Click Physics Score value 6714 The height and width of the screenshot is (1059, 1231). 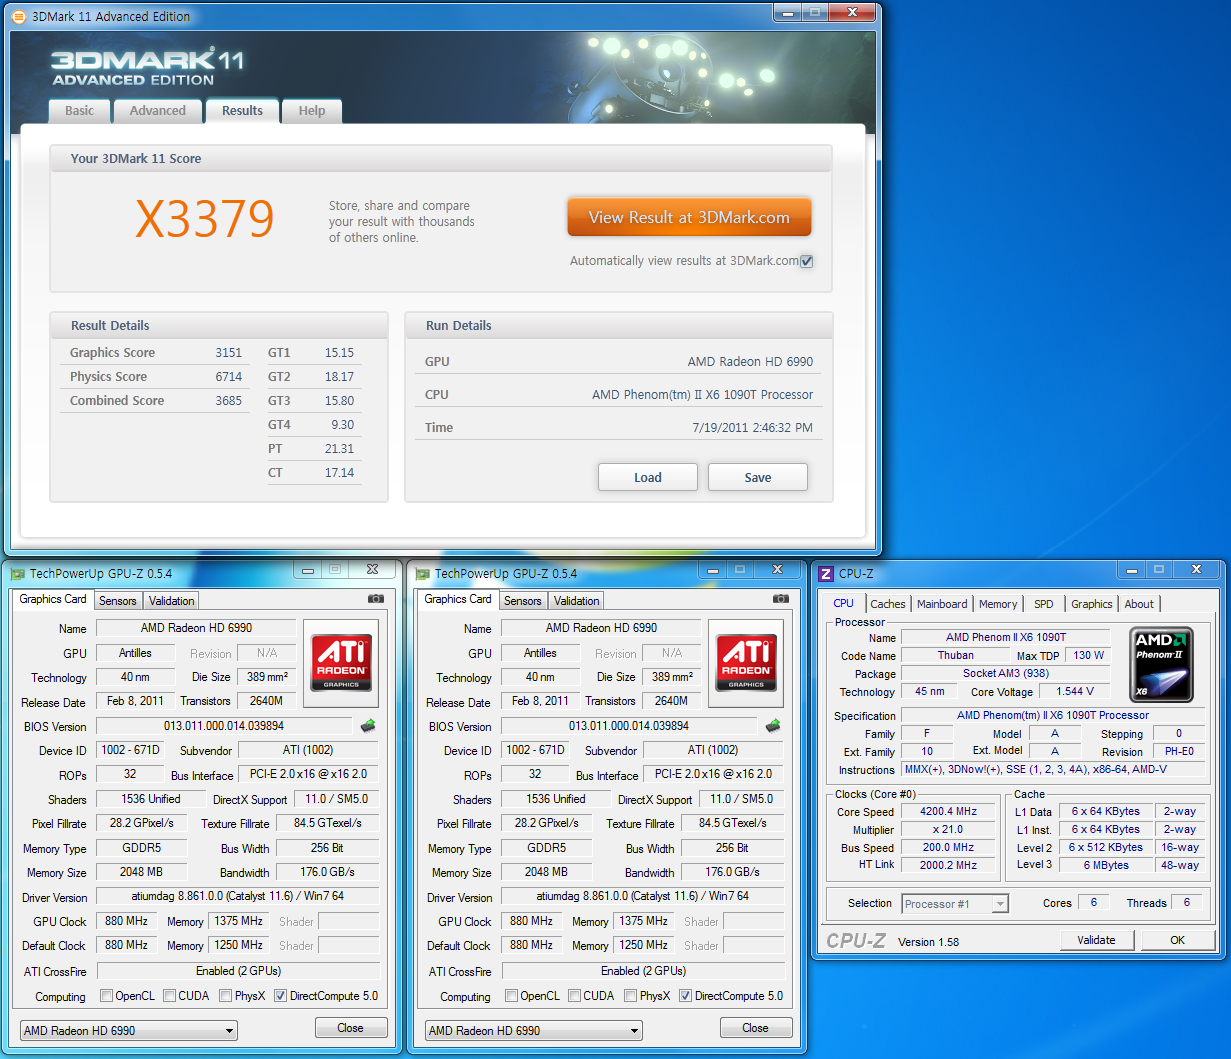click(229, 377)
